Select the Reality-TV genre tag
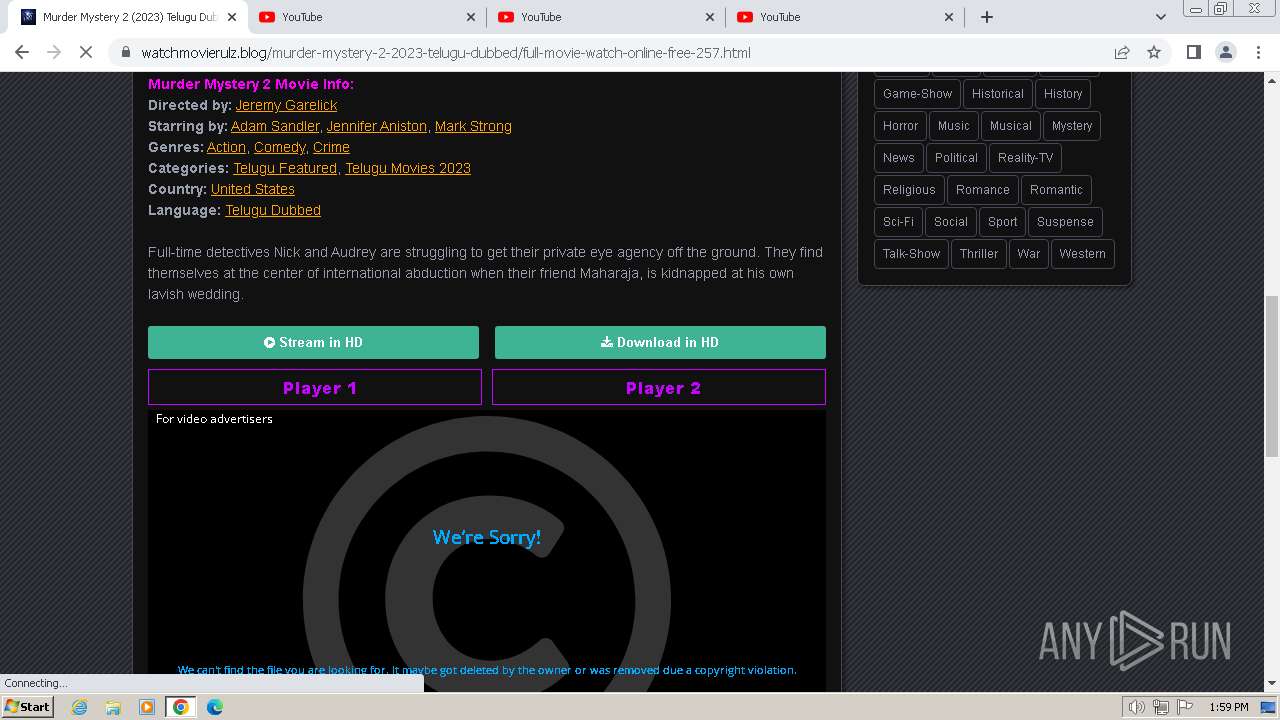 click(x=1025, y=158)
